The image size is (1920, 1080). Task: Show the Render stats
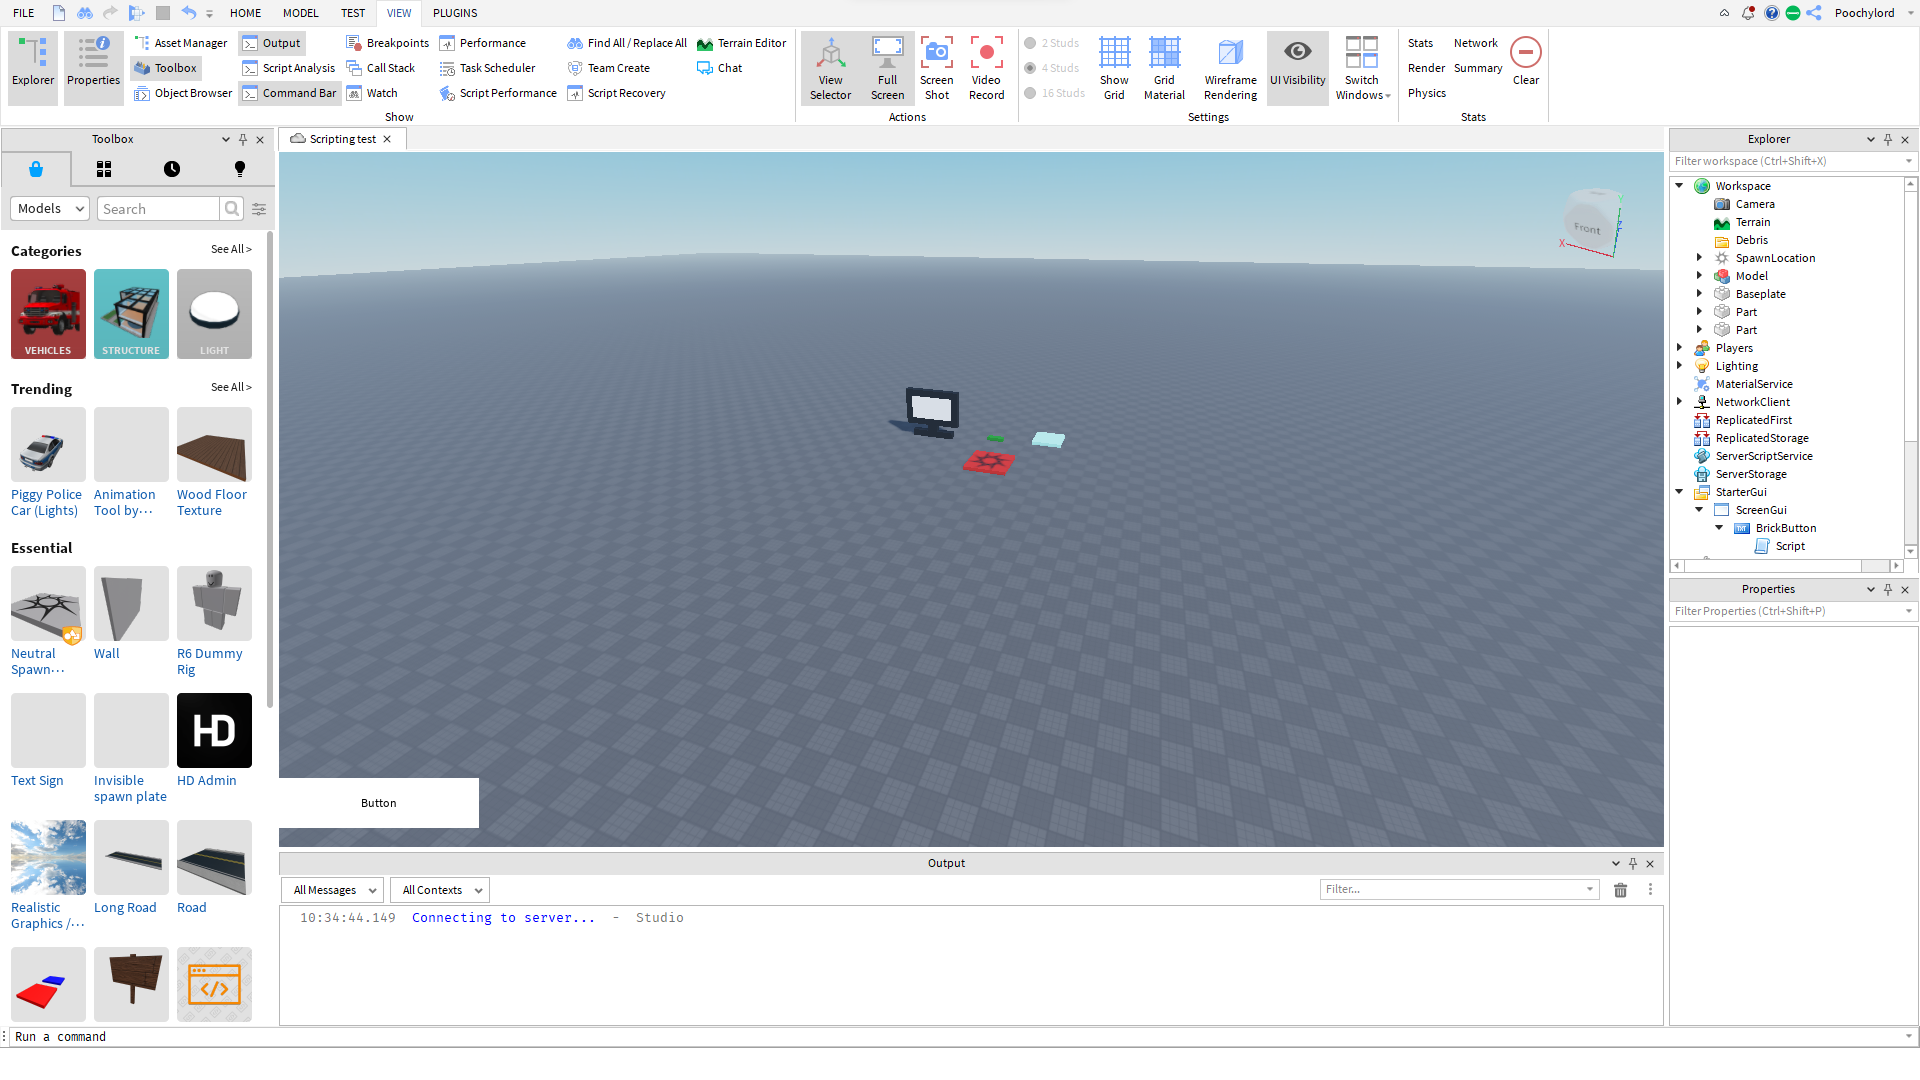pyautogui.click(x=1427, y=68)
